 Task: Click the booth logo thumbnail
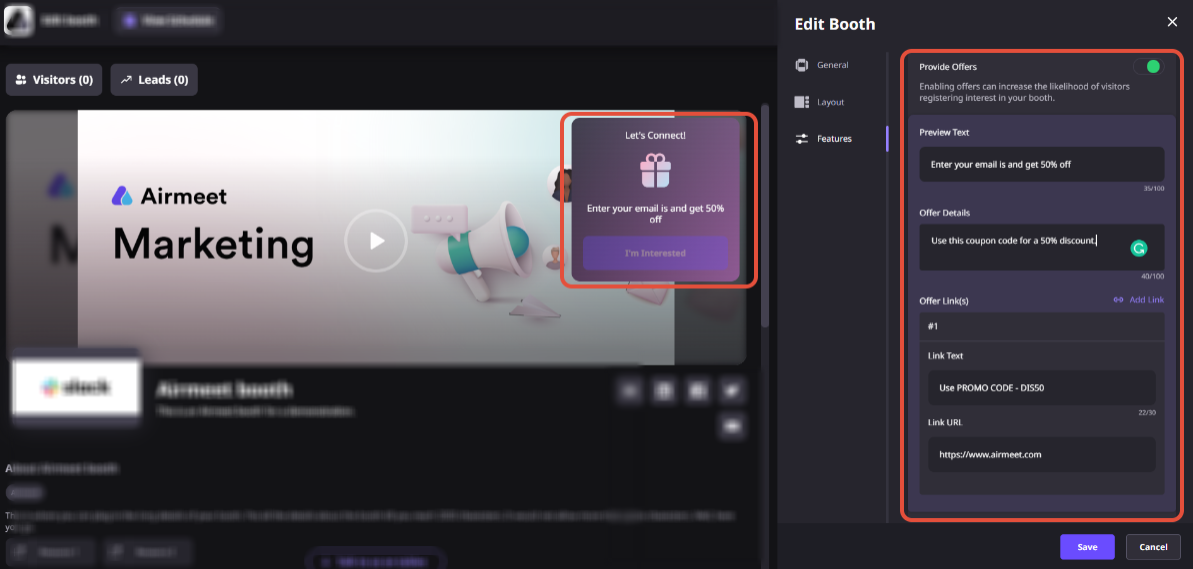pos(76,388)
